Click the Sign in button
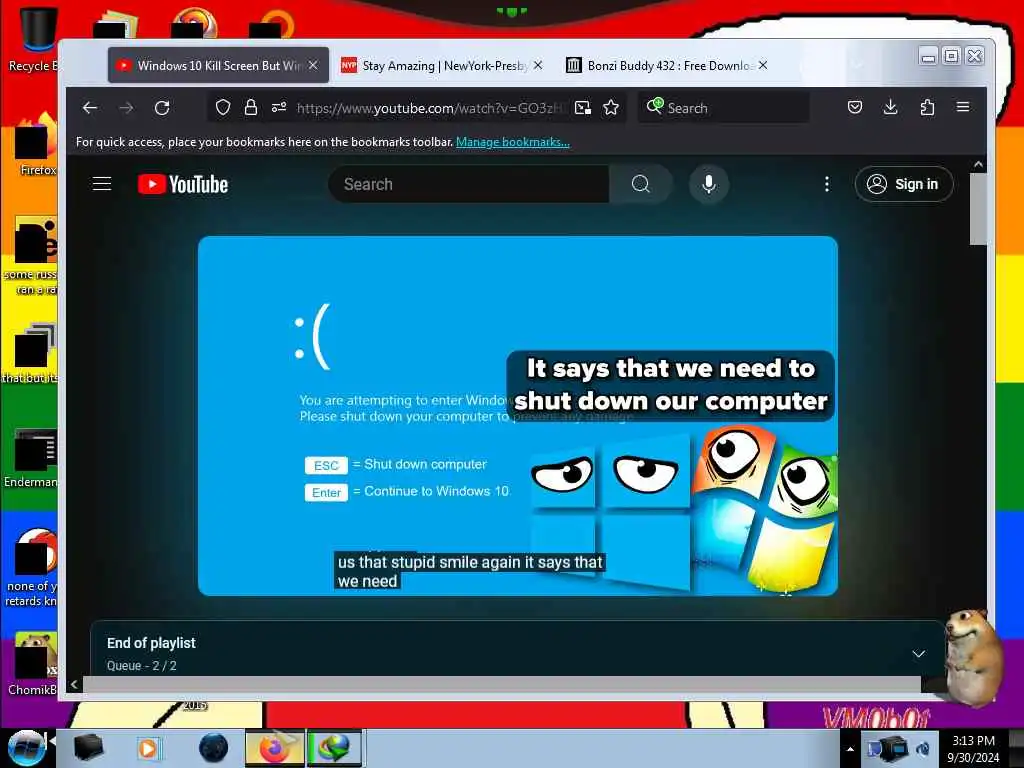 (x=904, y=184)
